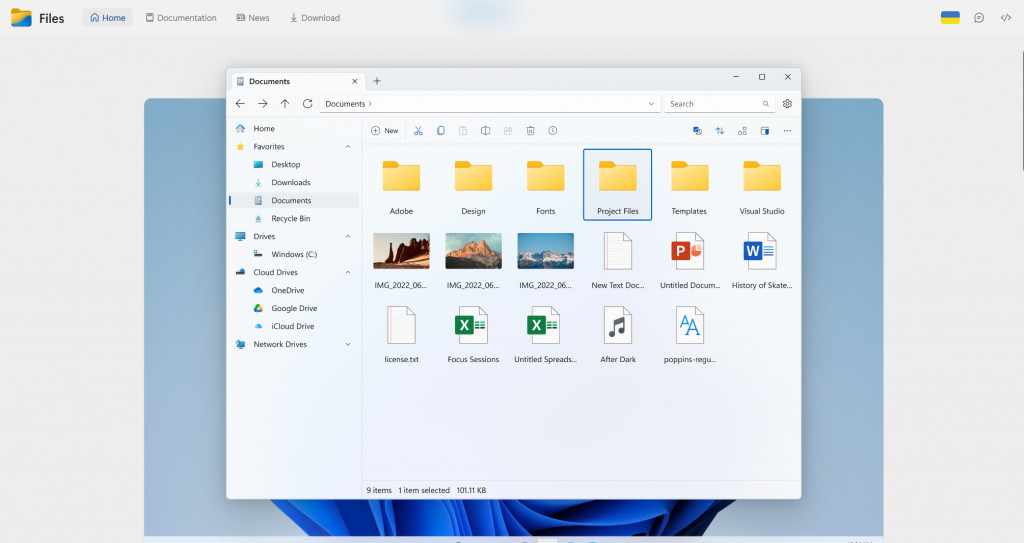Image resolution: width=1024 pixels, height=543 pixels.
Task: Click the New item button
Action: pos(384,131)
